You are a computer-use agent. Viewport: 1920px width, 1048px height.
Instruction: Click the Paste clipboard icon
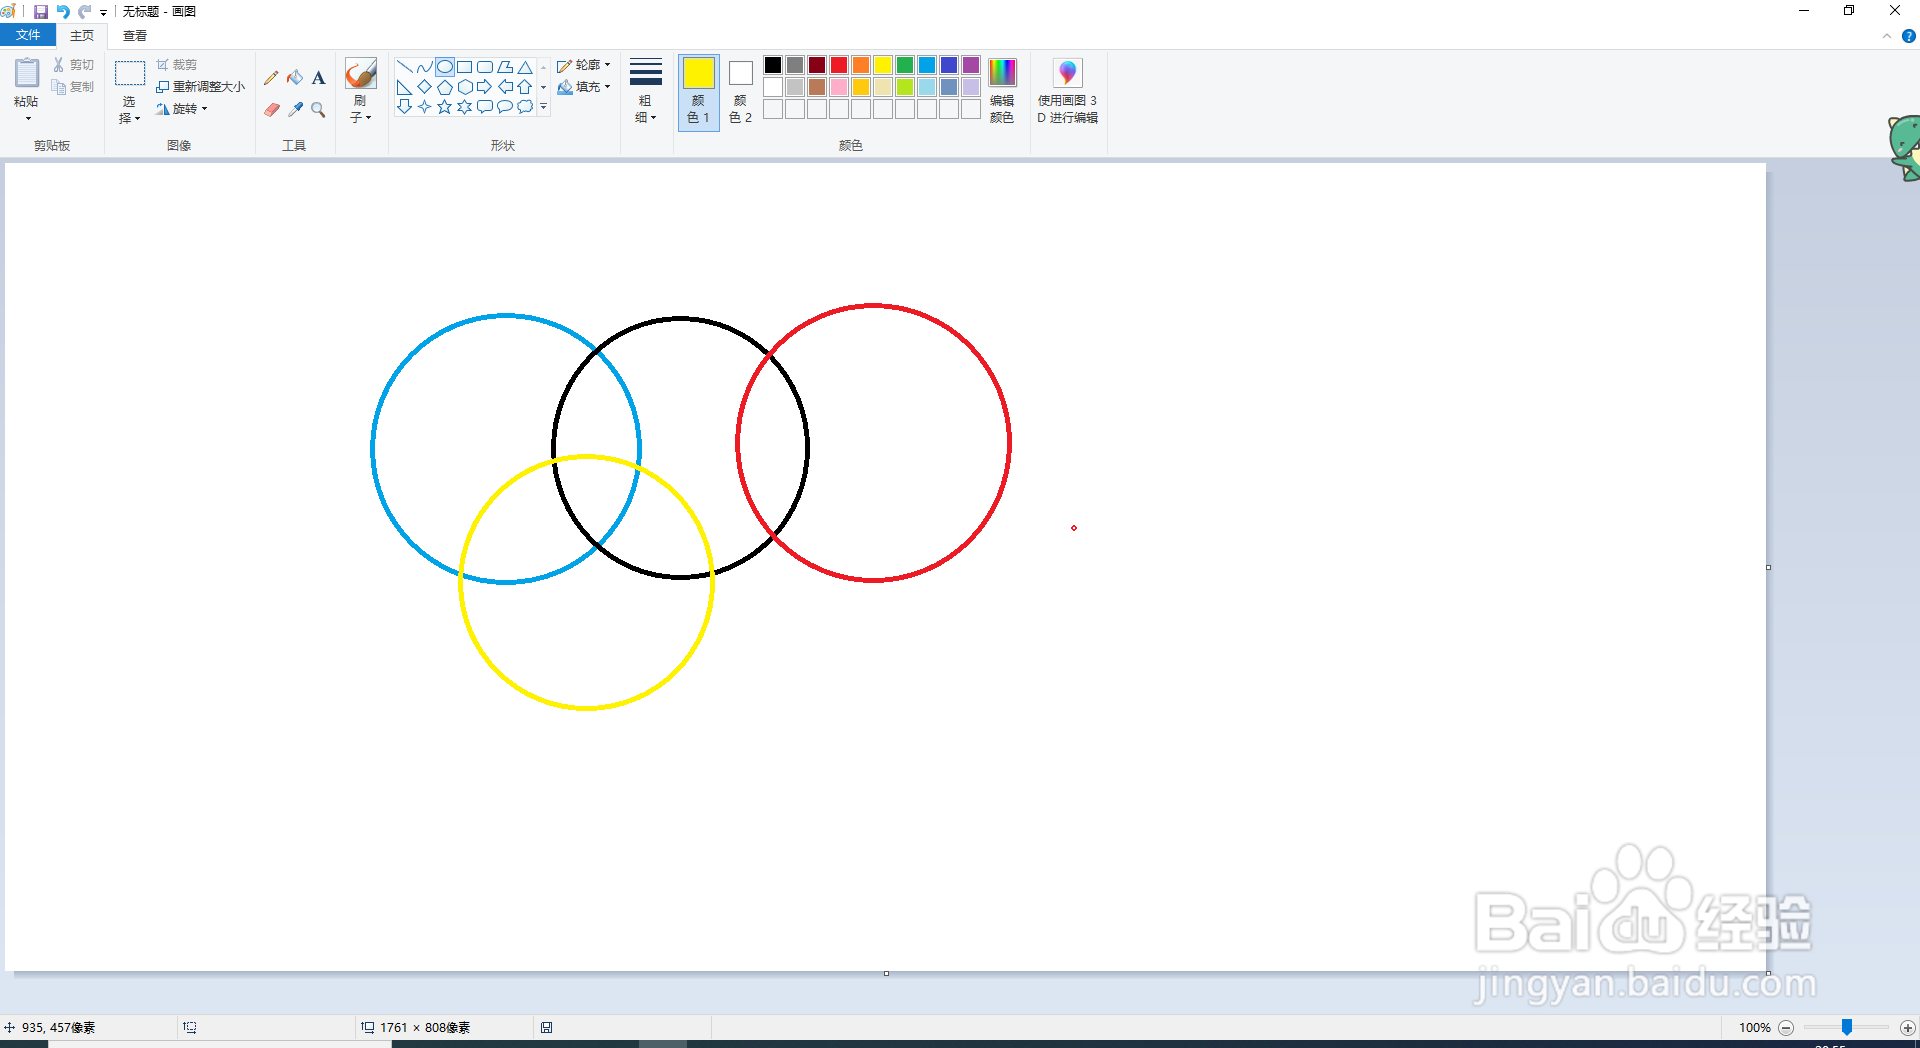click(27, 73)
